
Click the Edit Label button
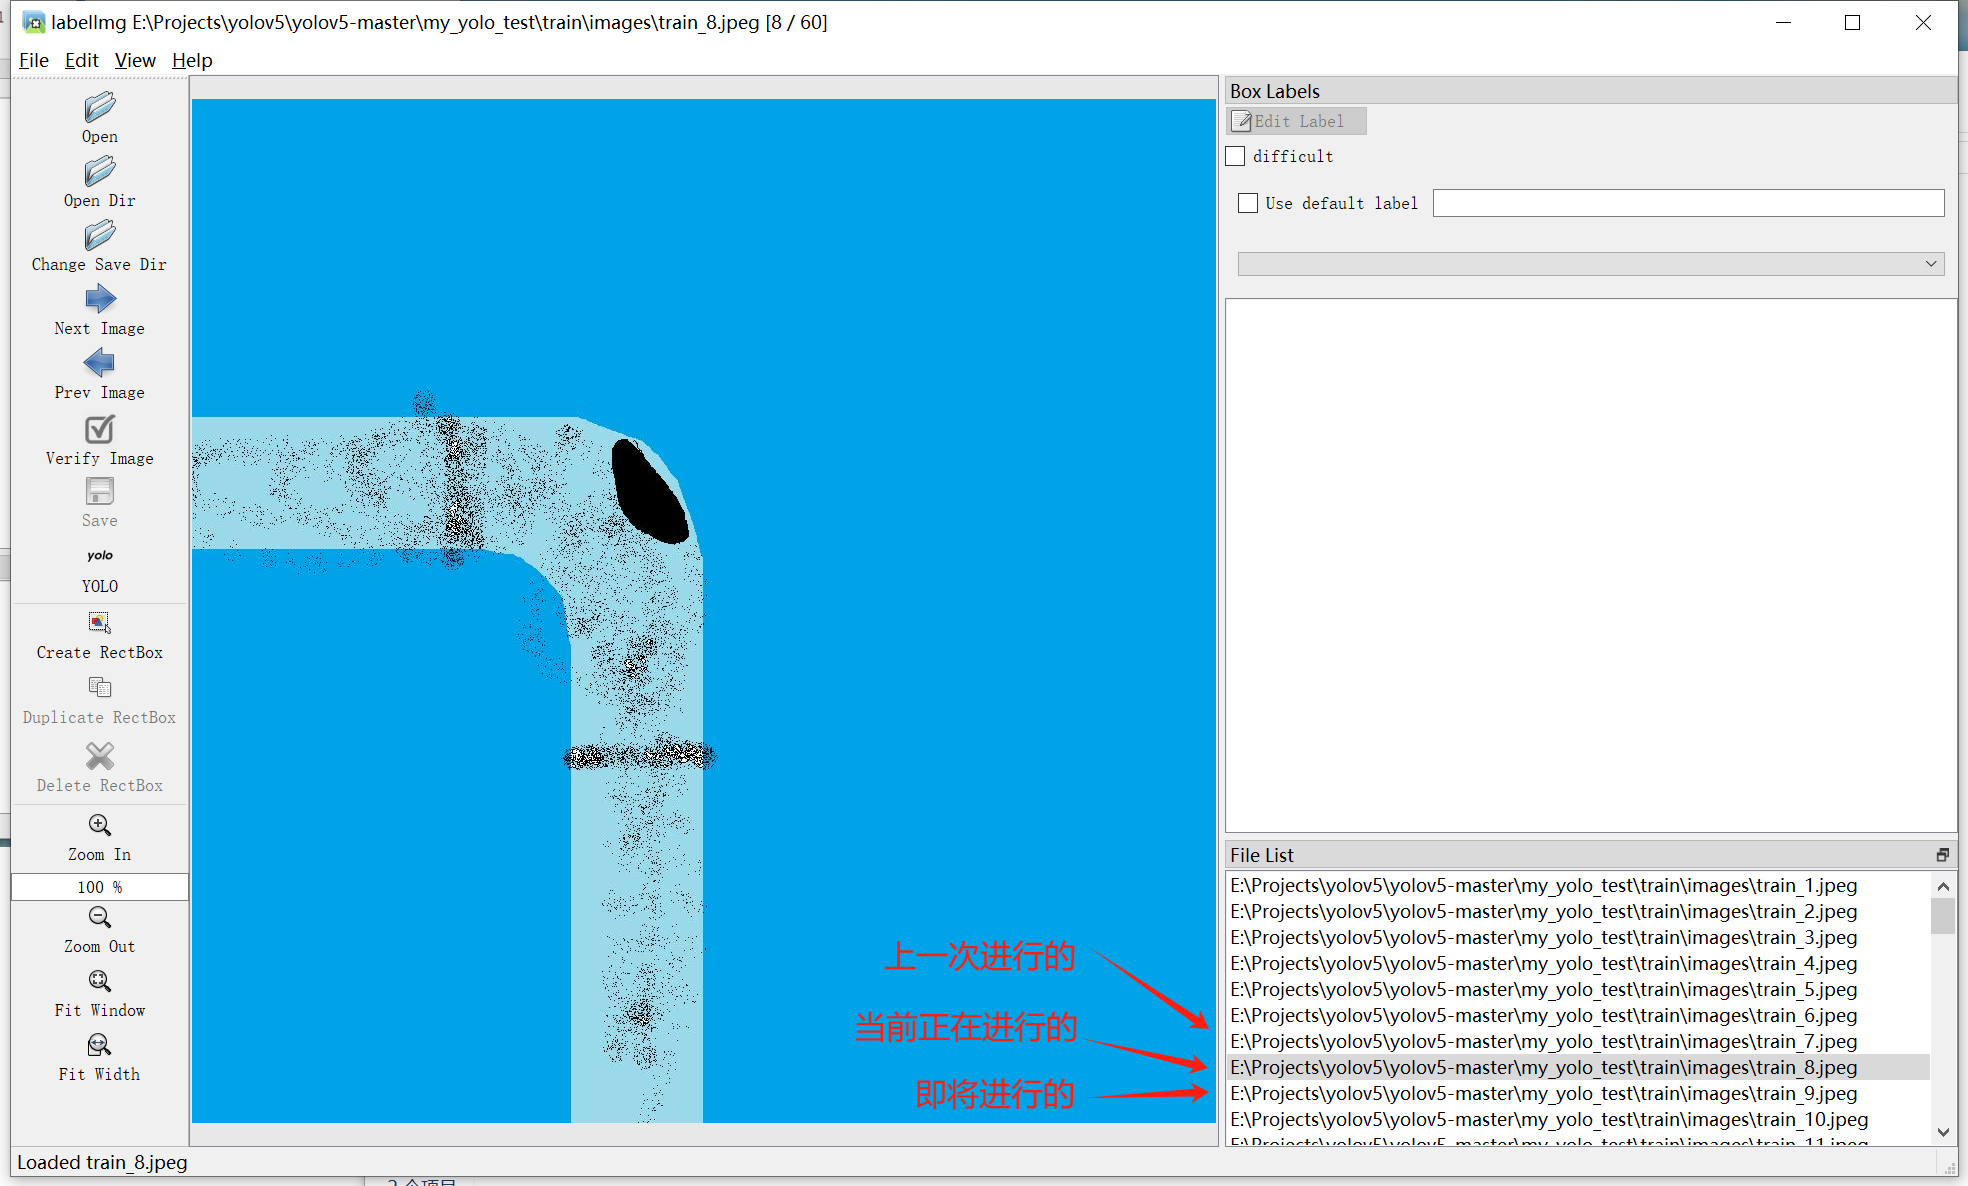[x=1296, y=121]
